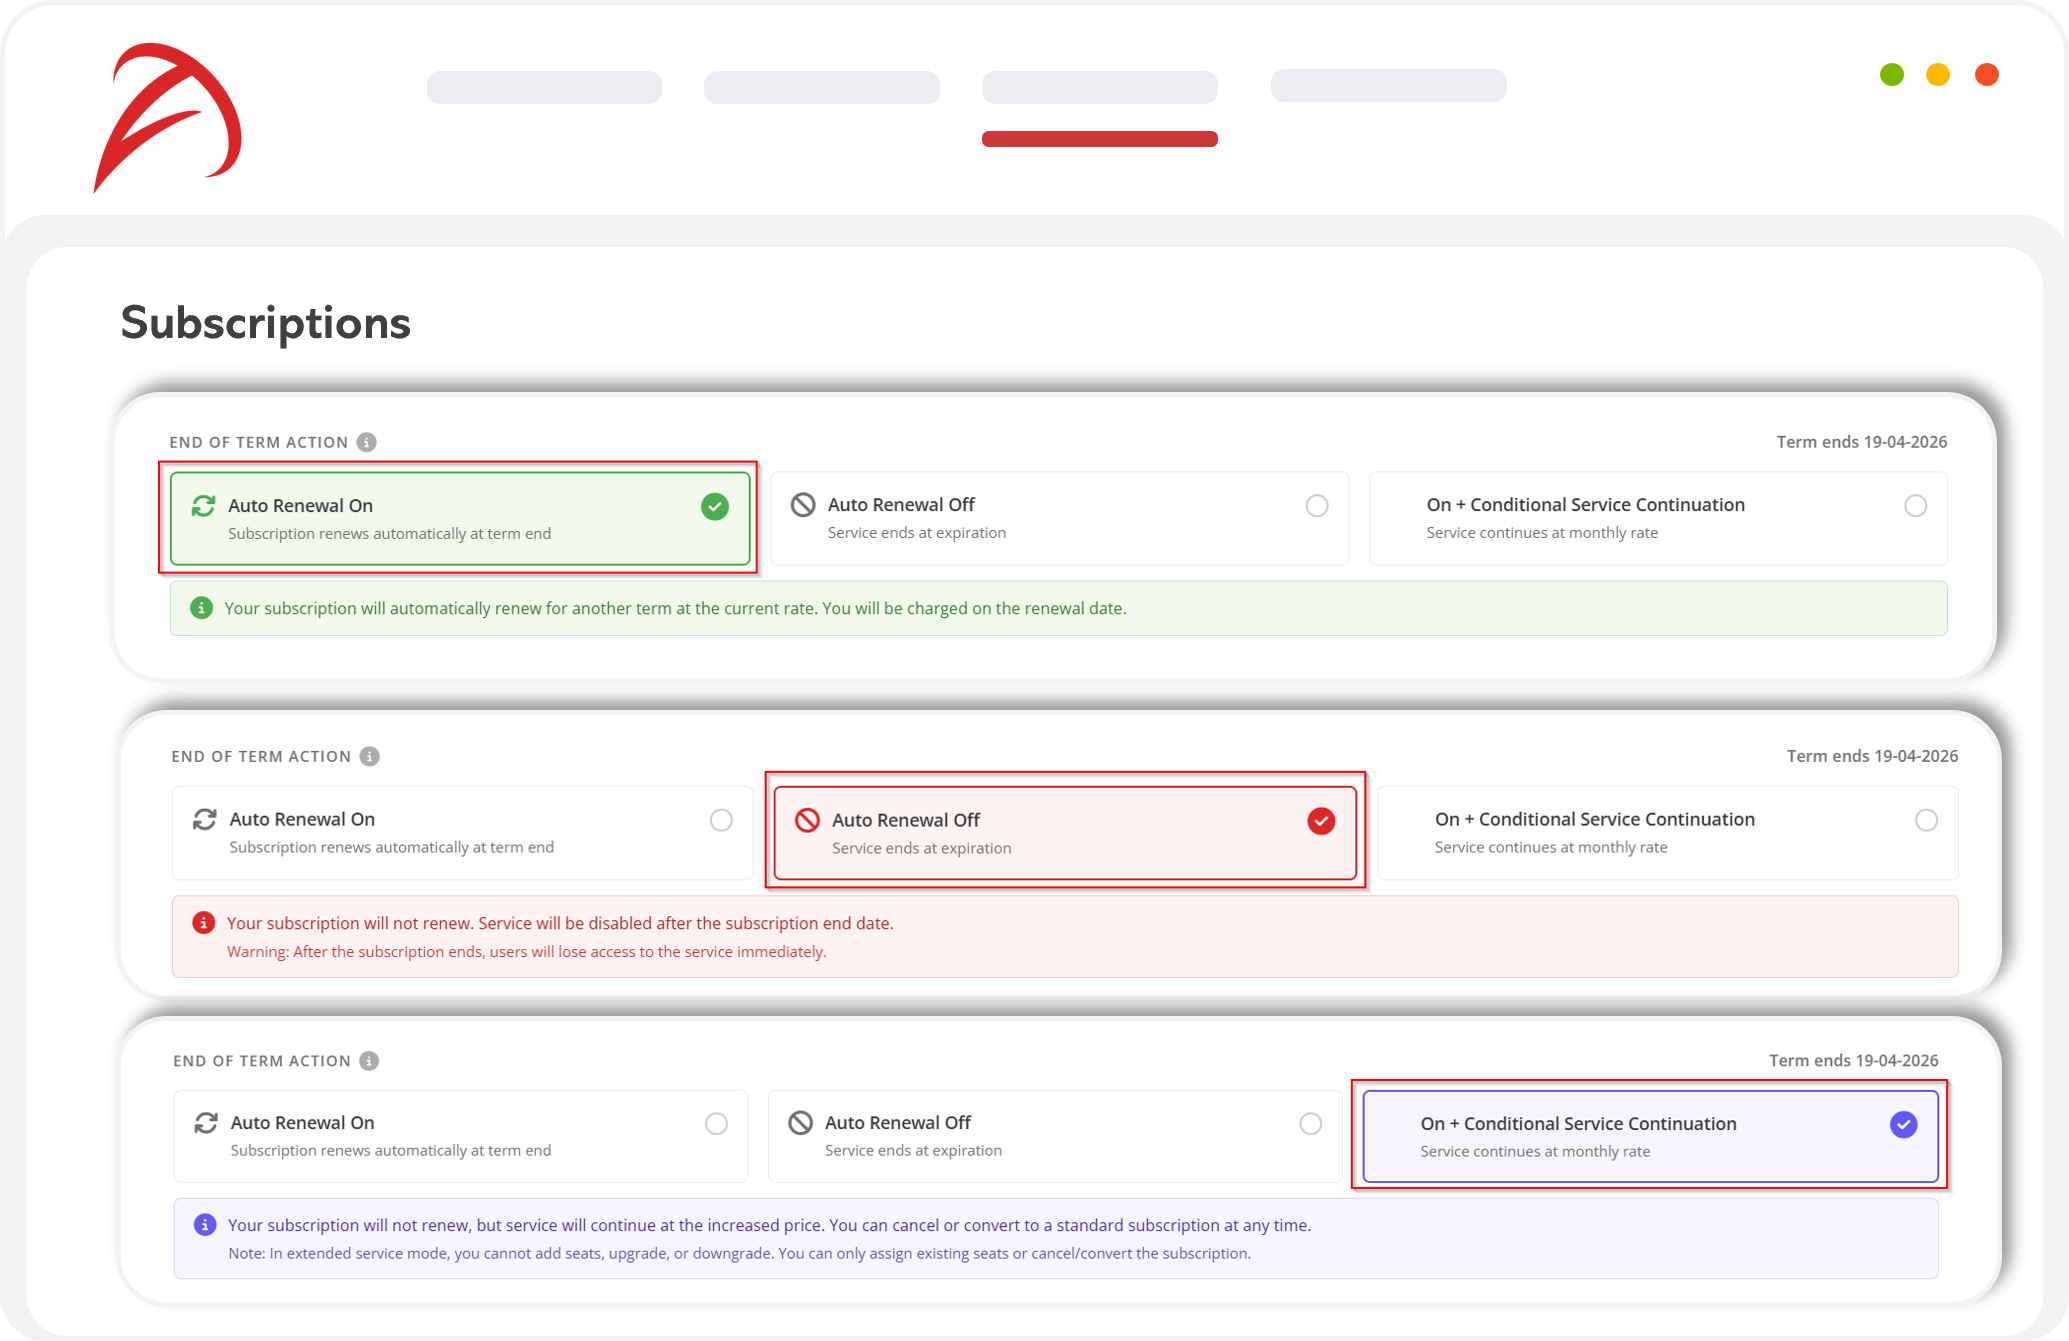Click prohibited icon in third card
This screenshot has height=1341, width=2069.
tap(800, 1123)
